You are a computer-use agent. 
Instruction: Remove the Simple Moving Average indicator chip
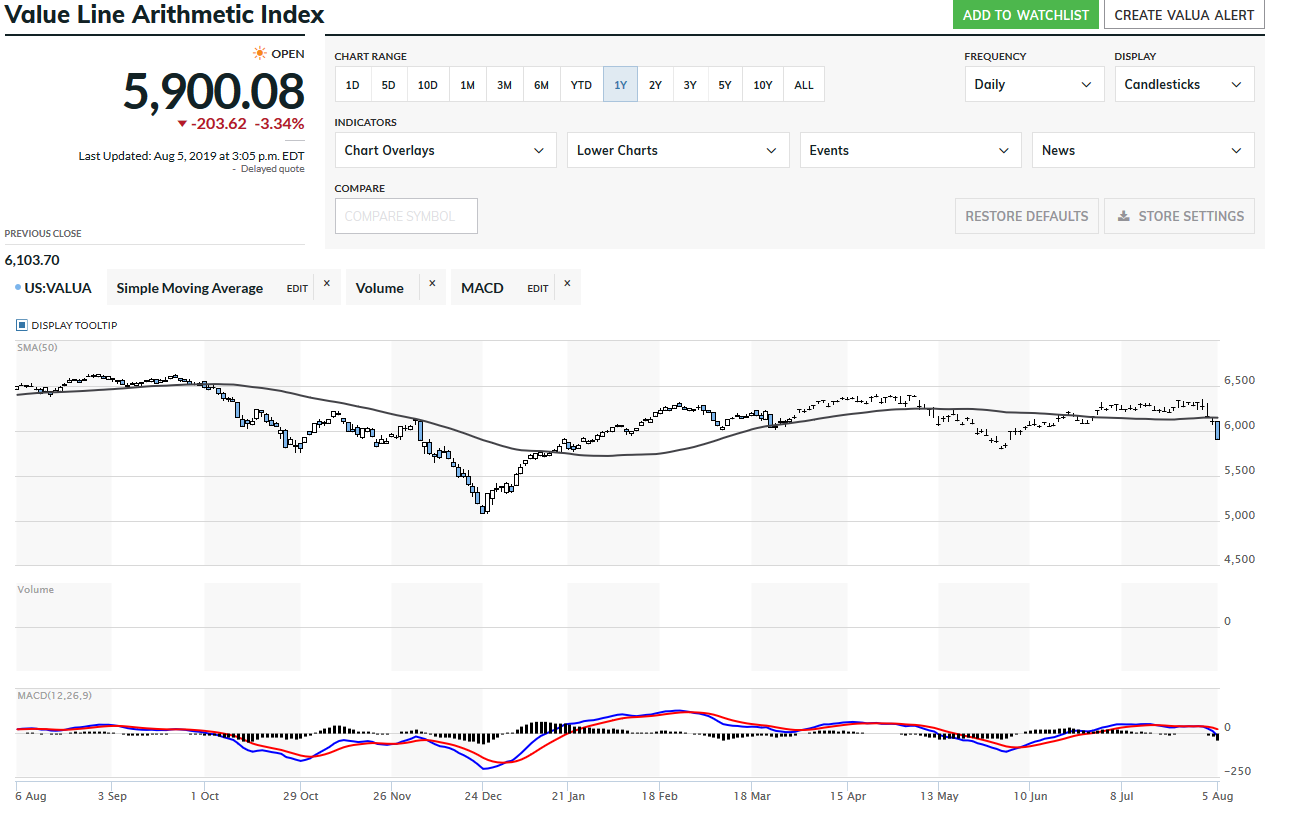point(326,284)
